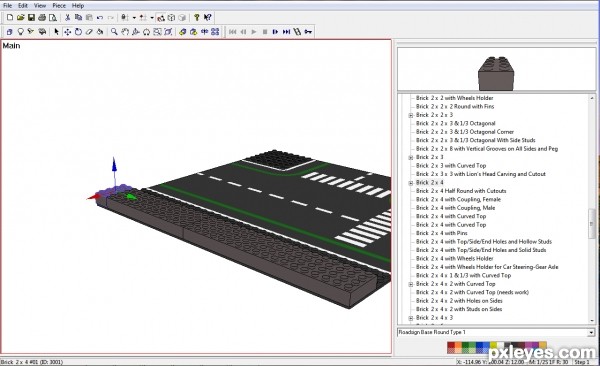Click the Stop animation button
The image size is (600, 366).
(x=265, y=32)
